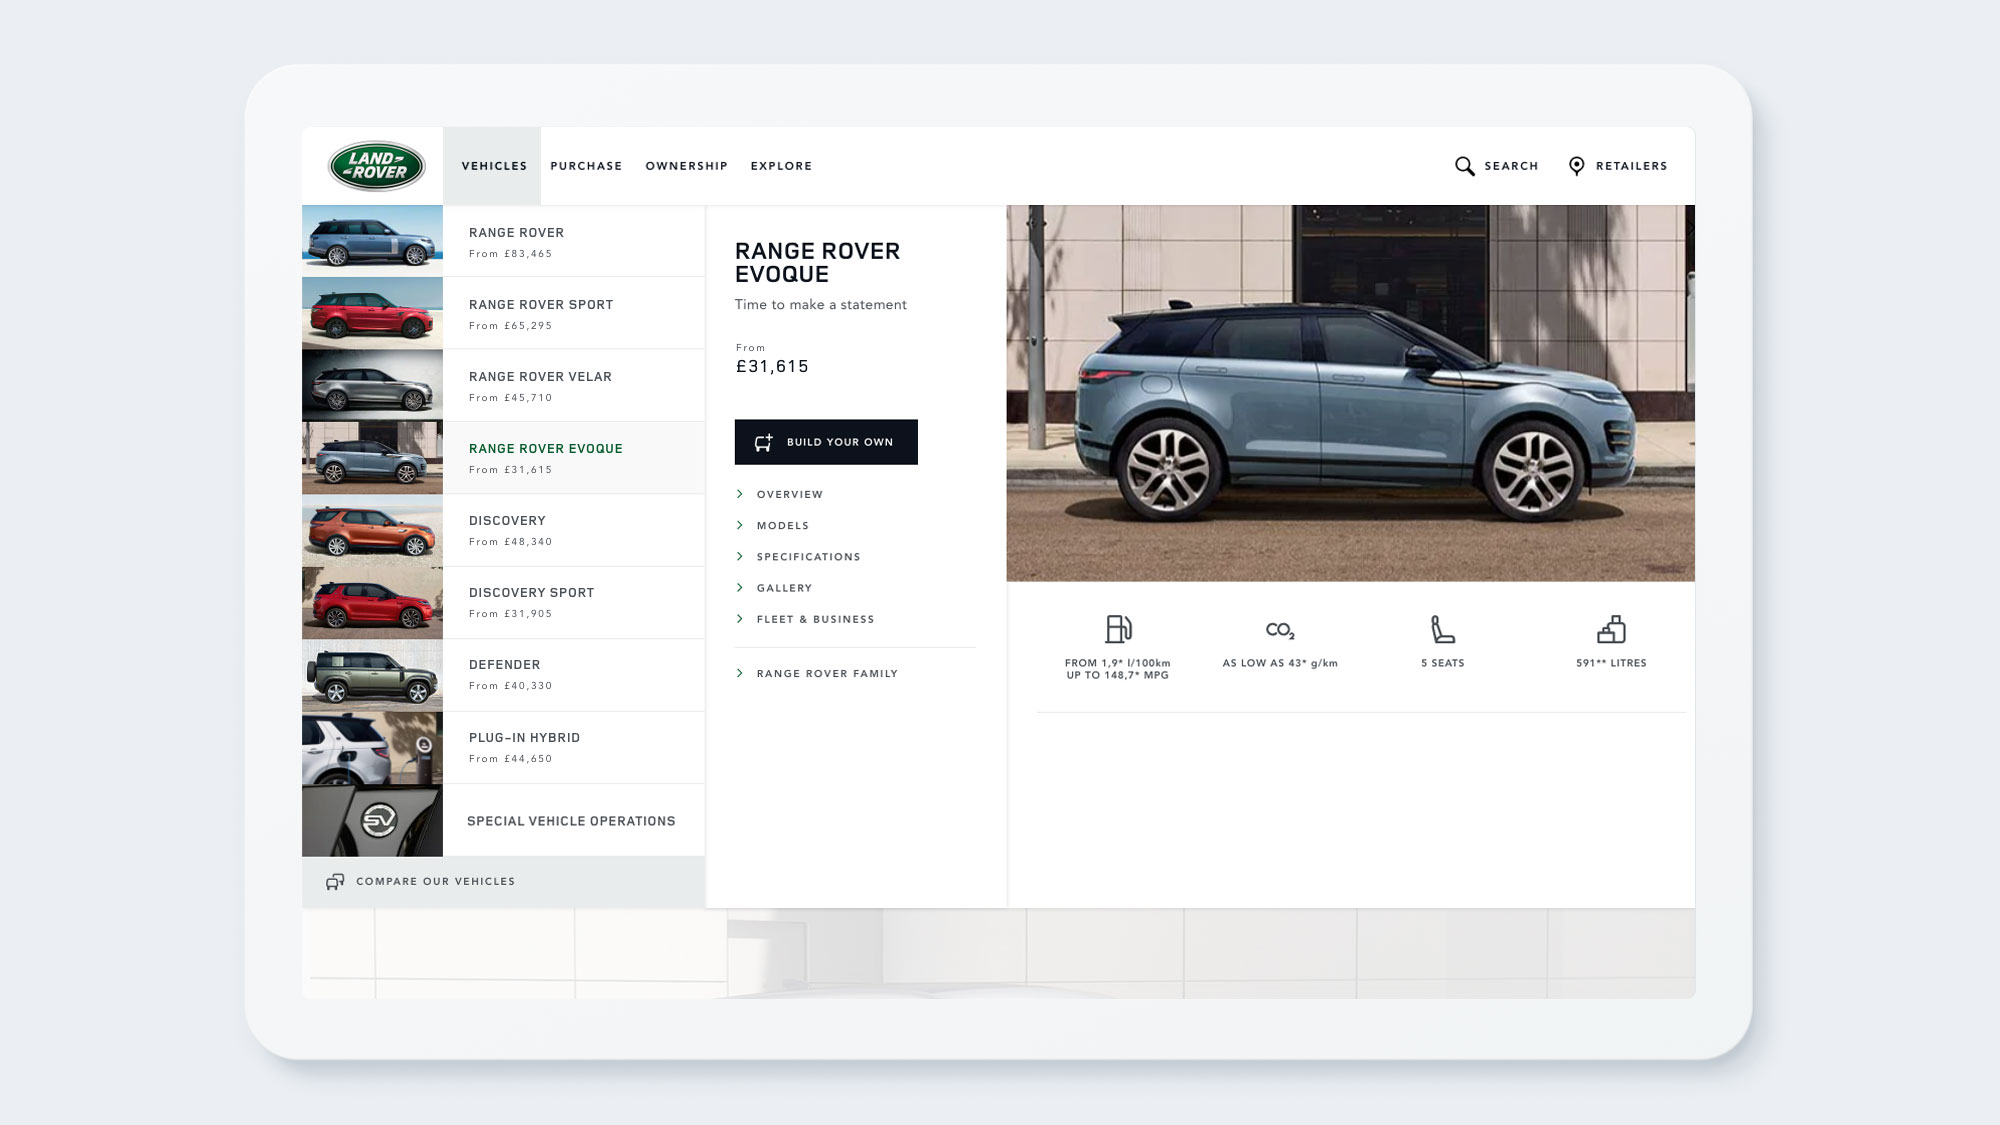Open the Ownership menu

686,166
